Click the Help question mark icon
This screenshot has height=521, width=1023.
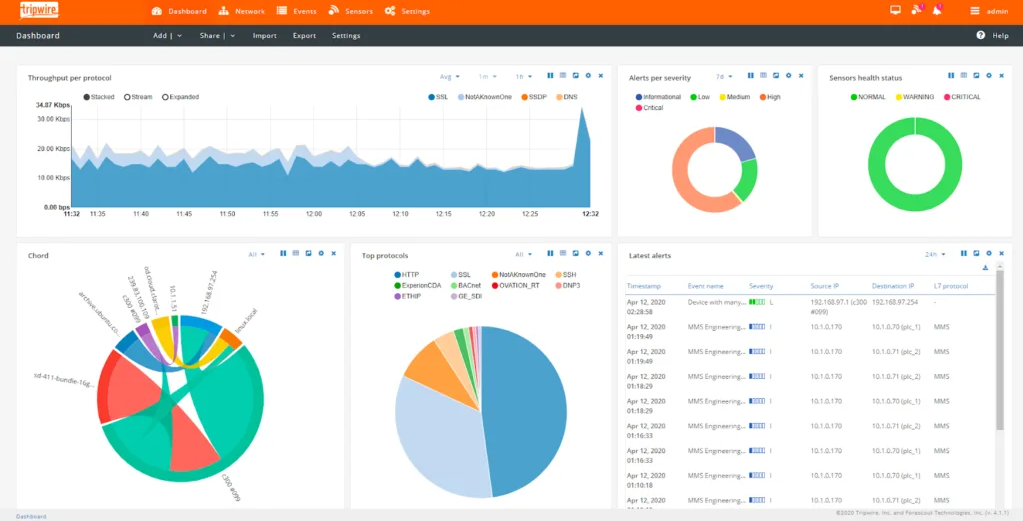[981, 35]
